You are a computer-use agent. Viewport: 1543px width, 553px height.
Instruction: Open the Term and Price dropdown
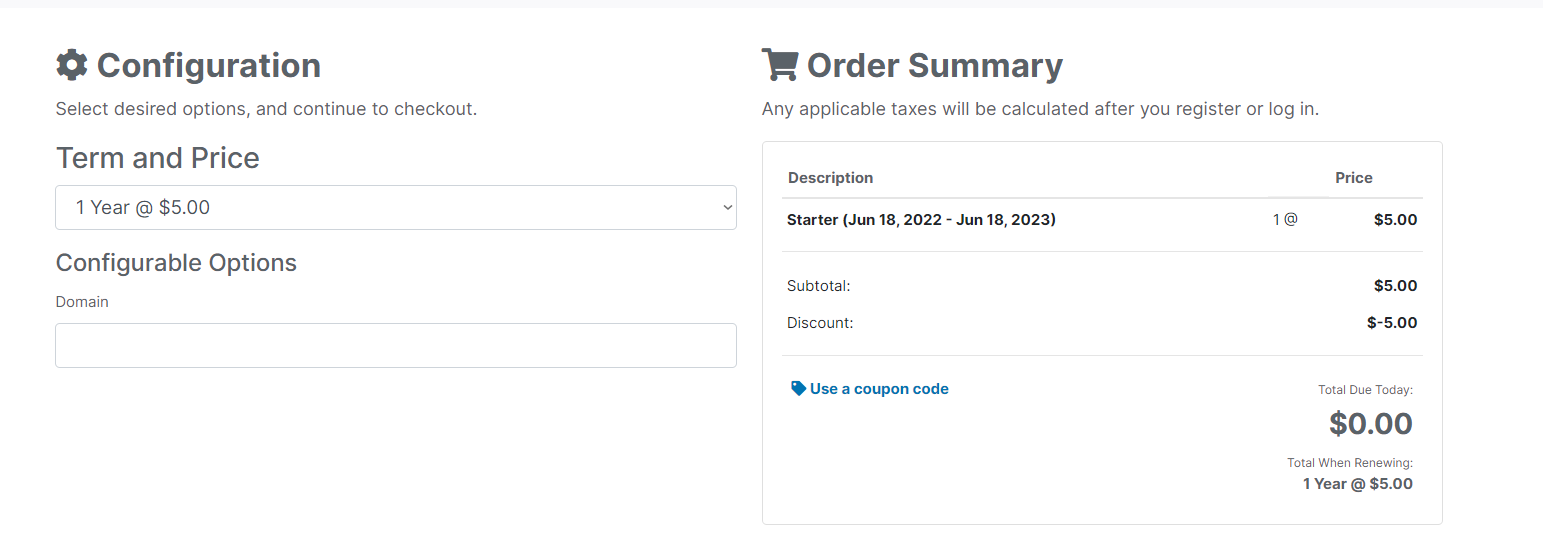[x=395, y=207]
